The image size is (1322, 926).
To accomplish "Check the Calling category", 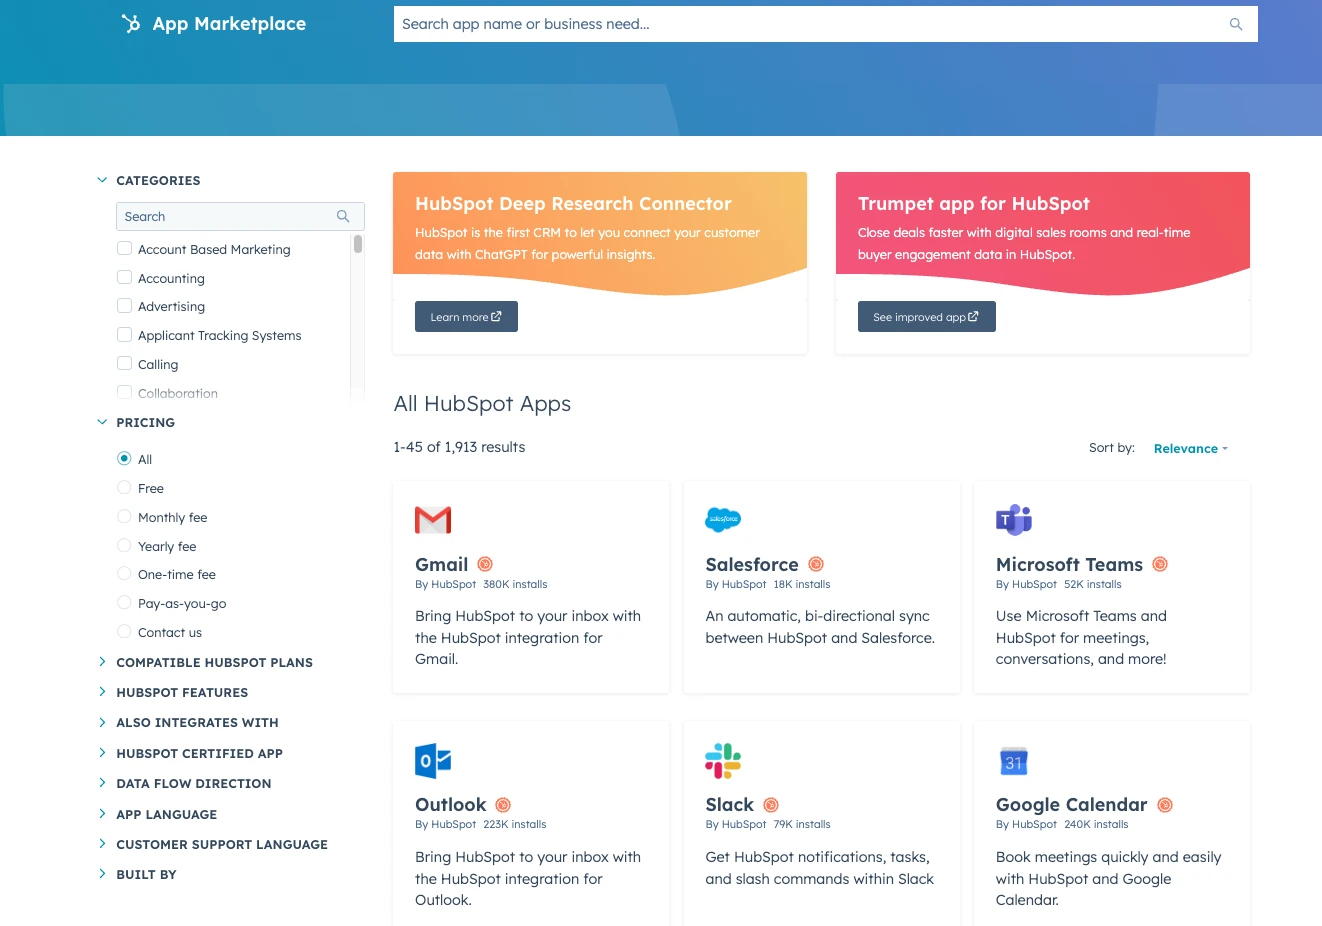I will tap(124, 363).
